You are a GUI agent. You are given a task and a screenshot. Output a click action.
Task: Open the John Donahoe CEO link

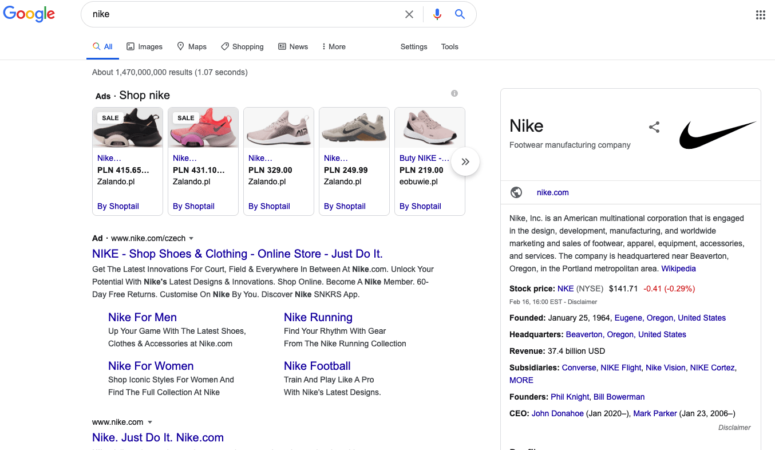tap(558, 413)
